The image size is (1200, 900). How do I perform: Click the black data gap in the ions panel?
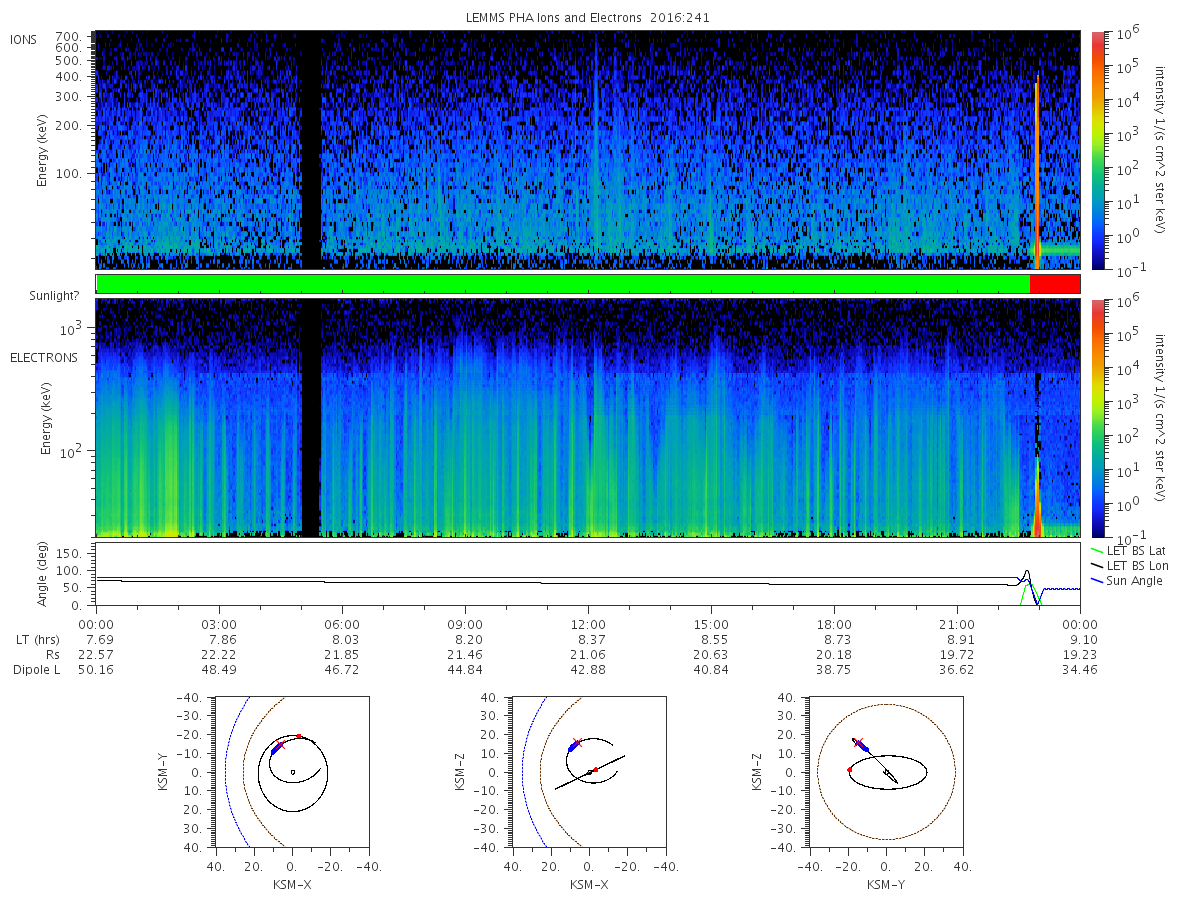311,150
